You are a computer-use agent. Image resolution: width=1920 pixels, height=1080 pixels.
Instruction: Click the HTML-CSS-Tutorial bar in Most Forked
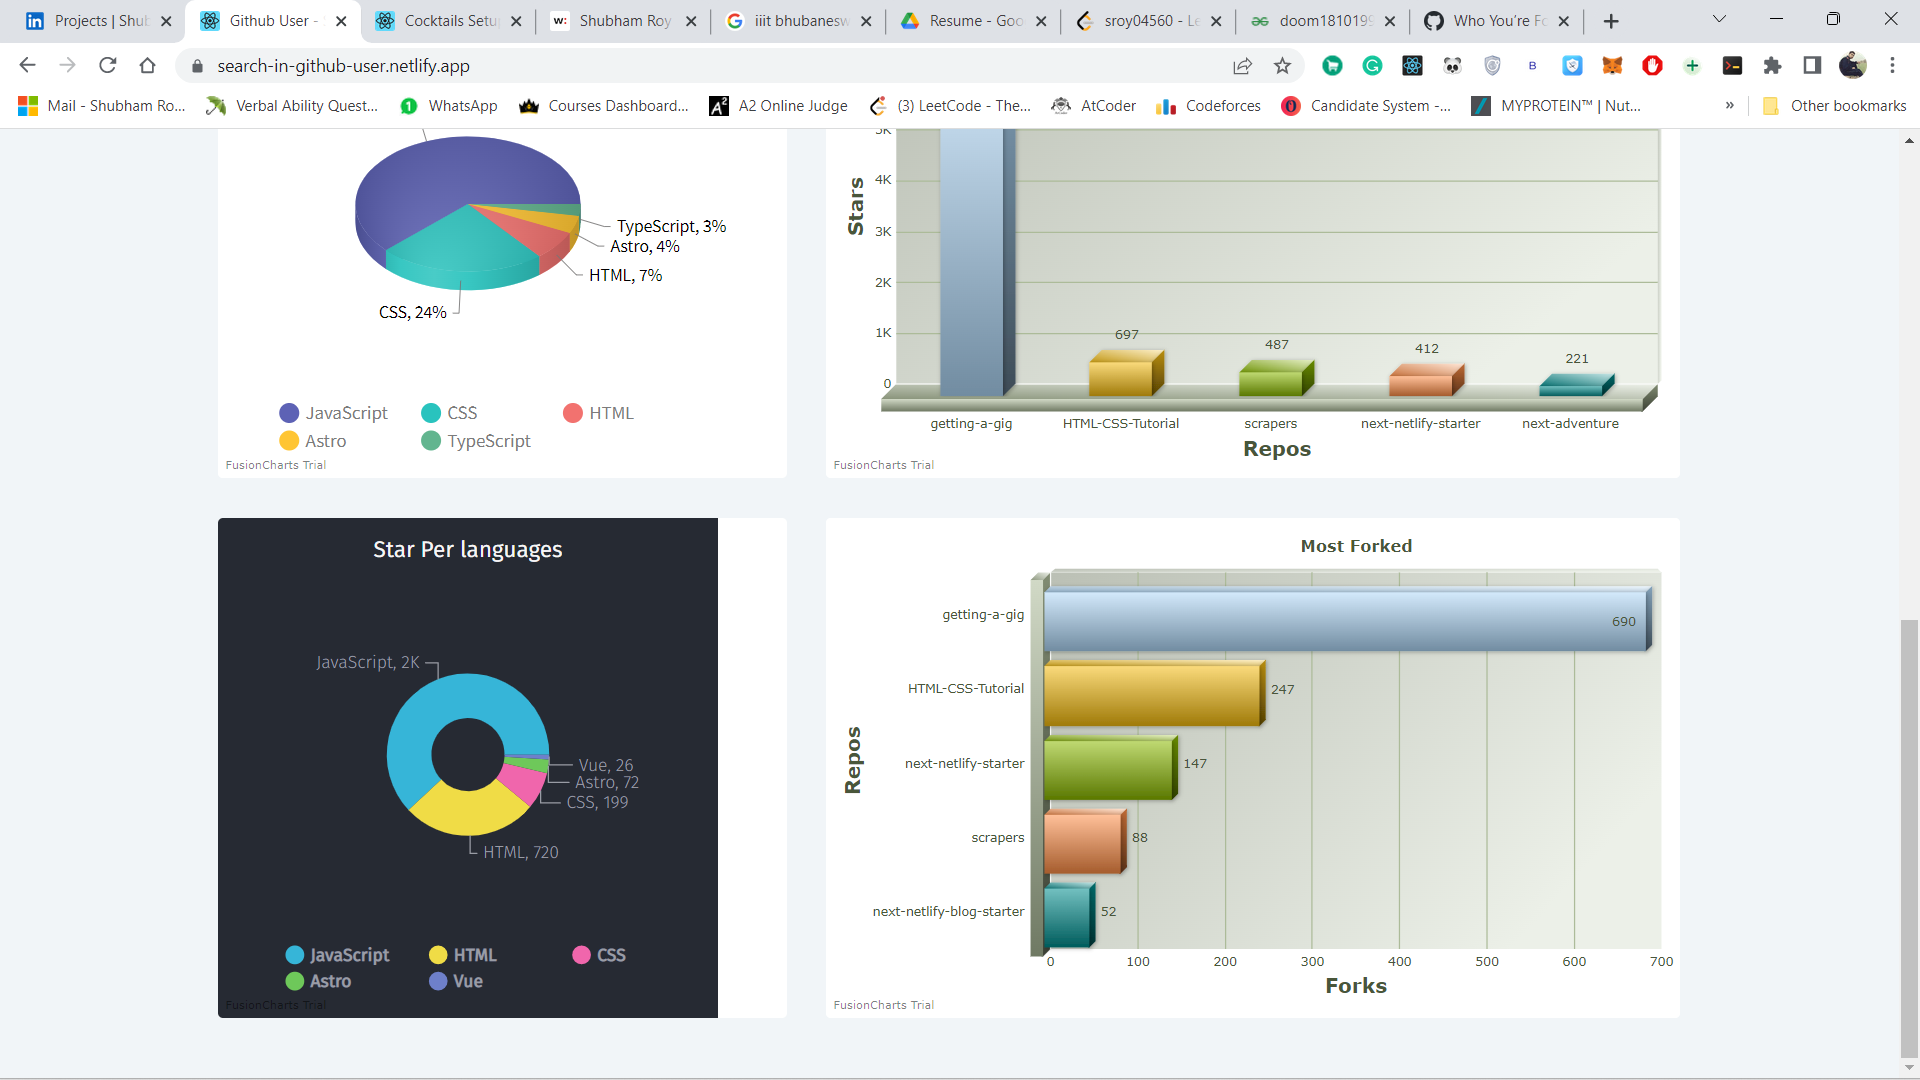[1154, 692]
